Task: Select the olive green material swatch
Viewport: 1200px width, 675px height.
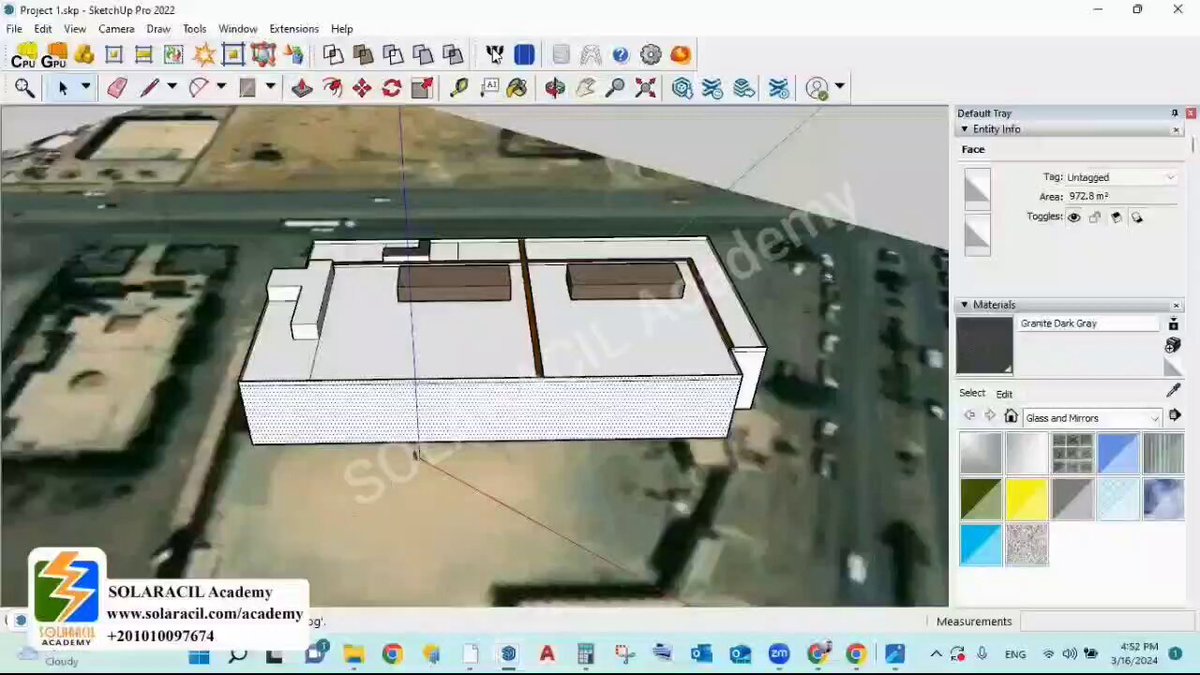Action: [981, 499]
